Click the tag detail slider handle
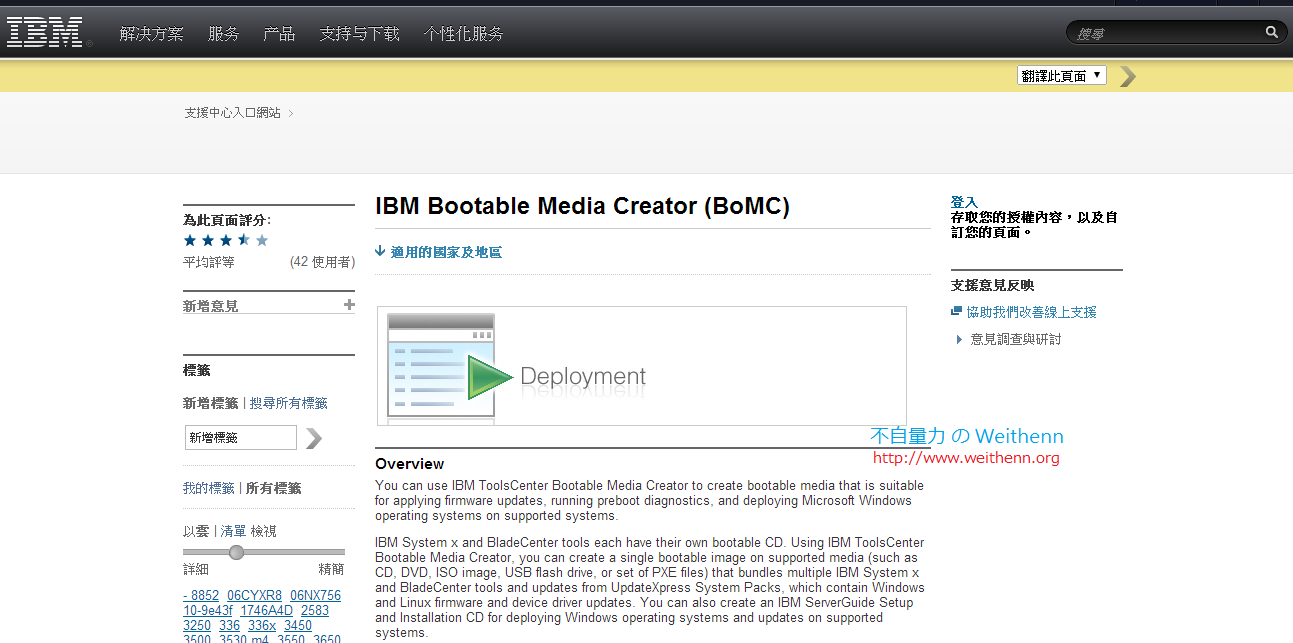Screen dimensions: 1293x643 point(236,552)
